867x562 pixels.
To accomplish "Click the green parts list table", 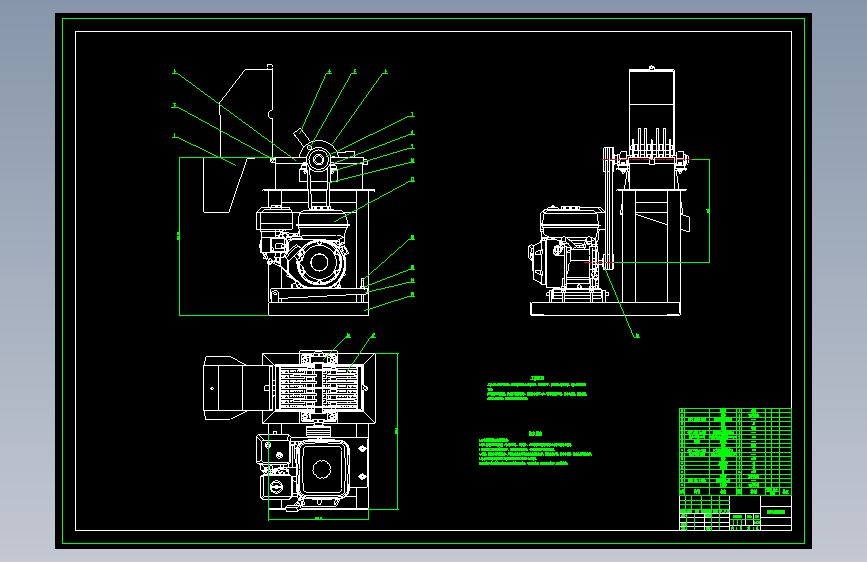I will [x=735, y=452].
